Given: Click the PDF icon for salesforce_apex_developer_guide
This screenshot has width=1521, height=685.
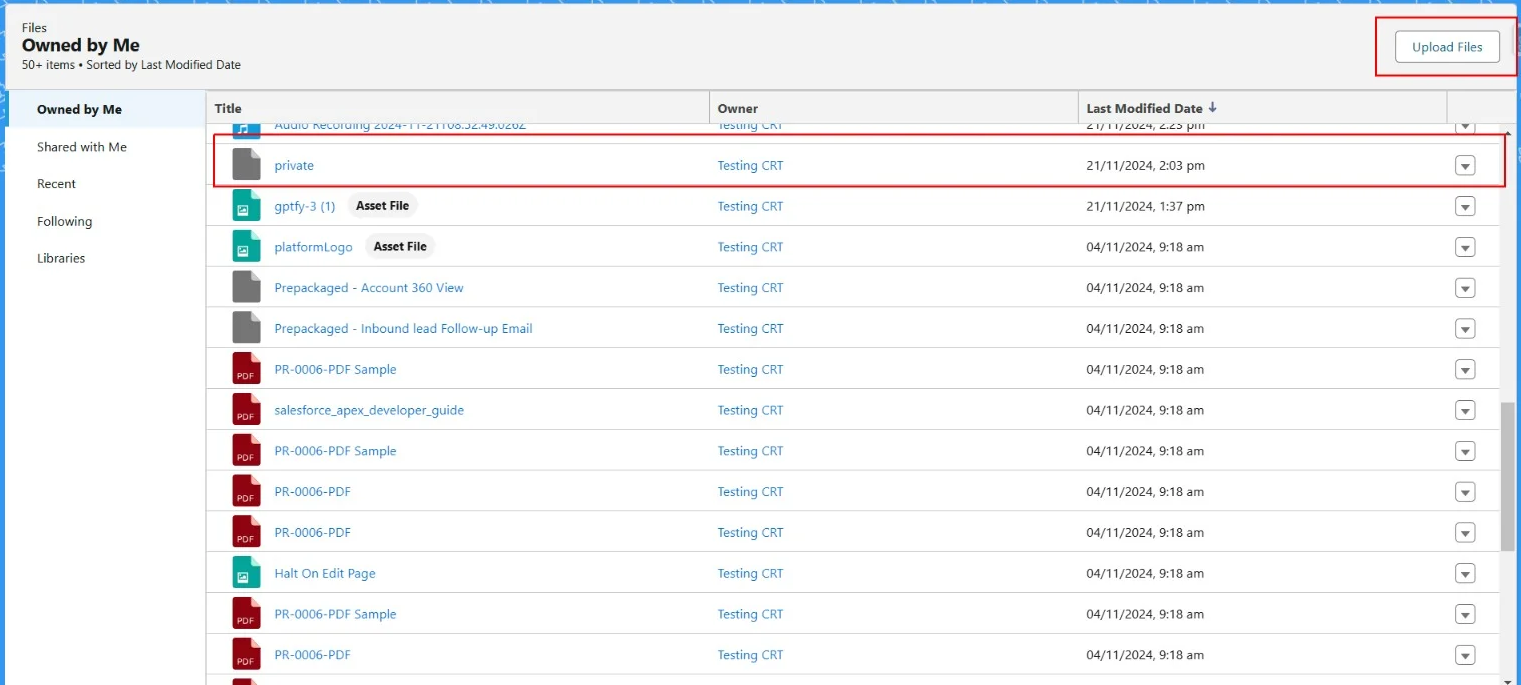Looking at the screenshot, I should tap(246, 410).
